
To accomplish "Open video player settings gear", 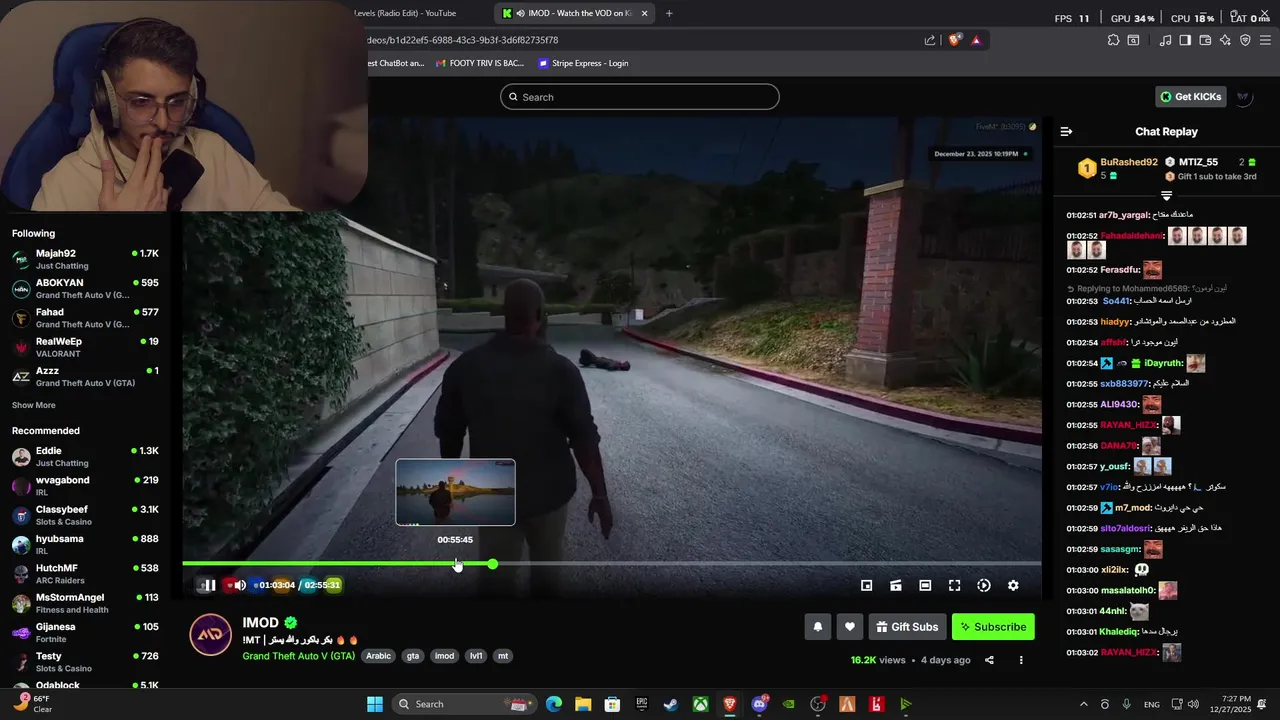I will 1013,586.
